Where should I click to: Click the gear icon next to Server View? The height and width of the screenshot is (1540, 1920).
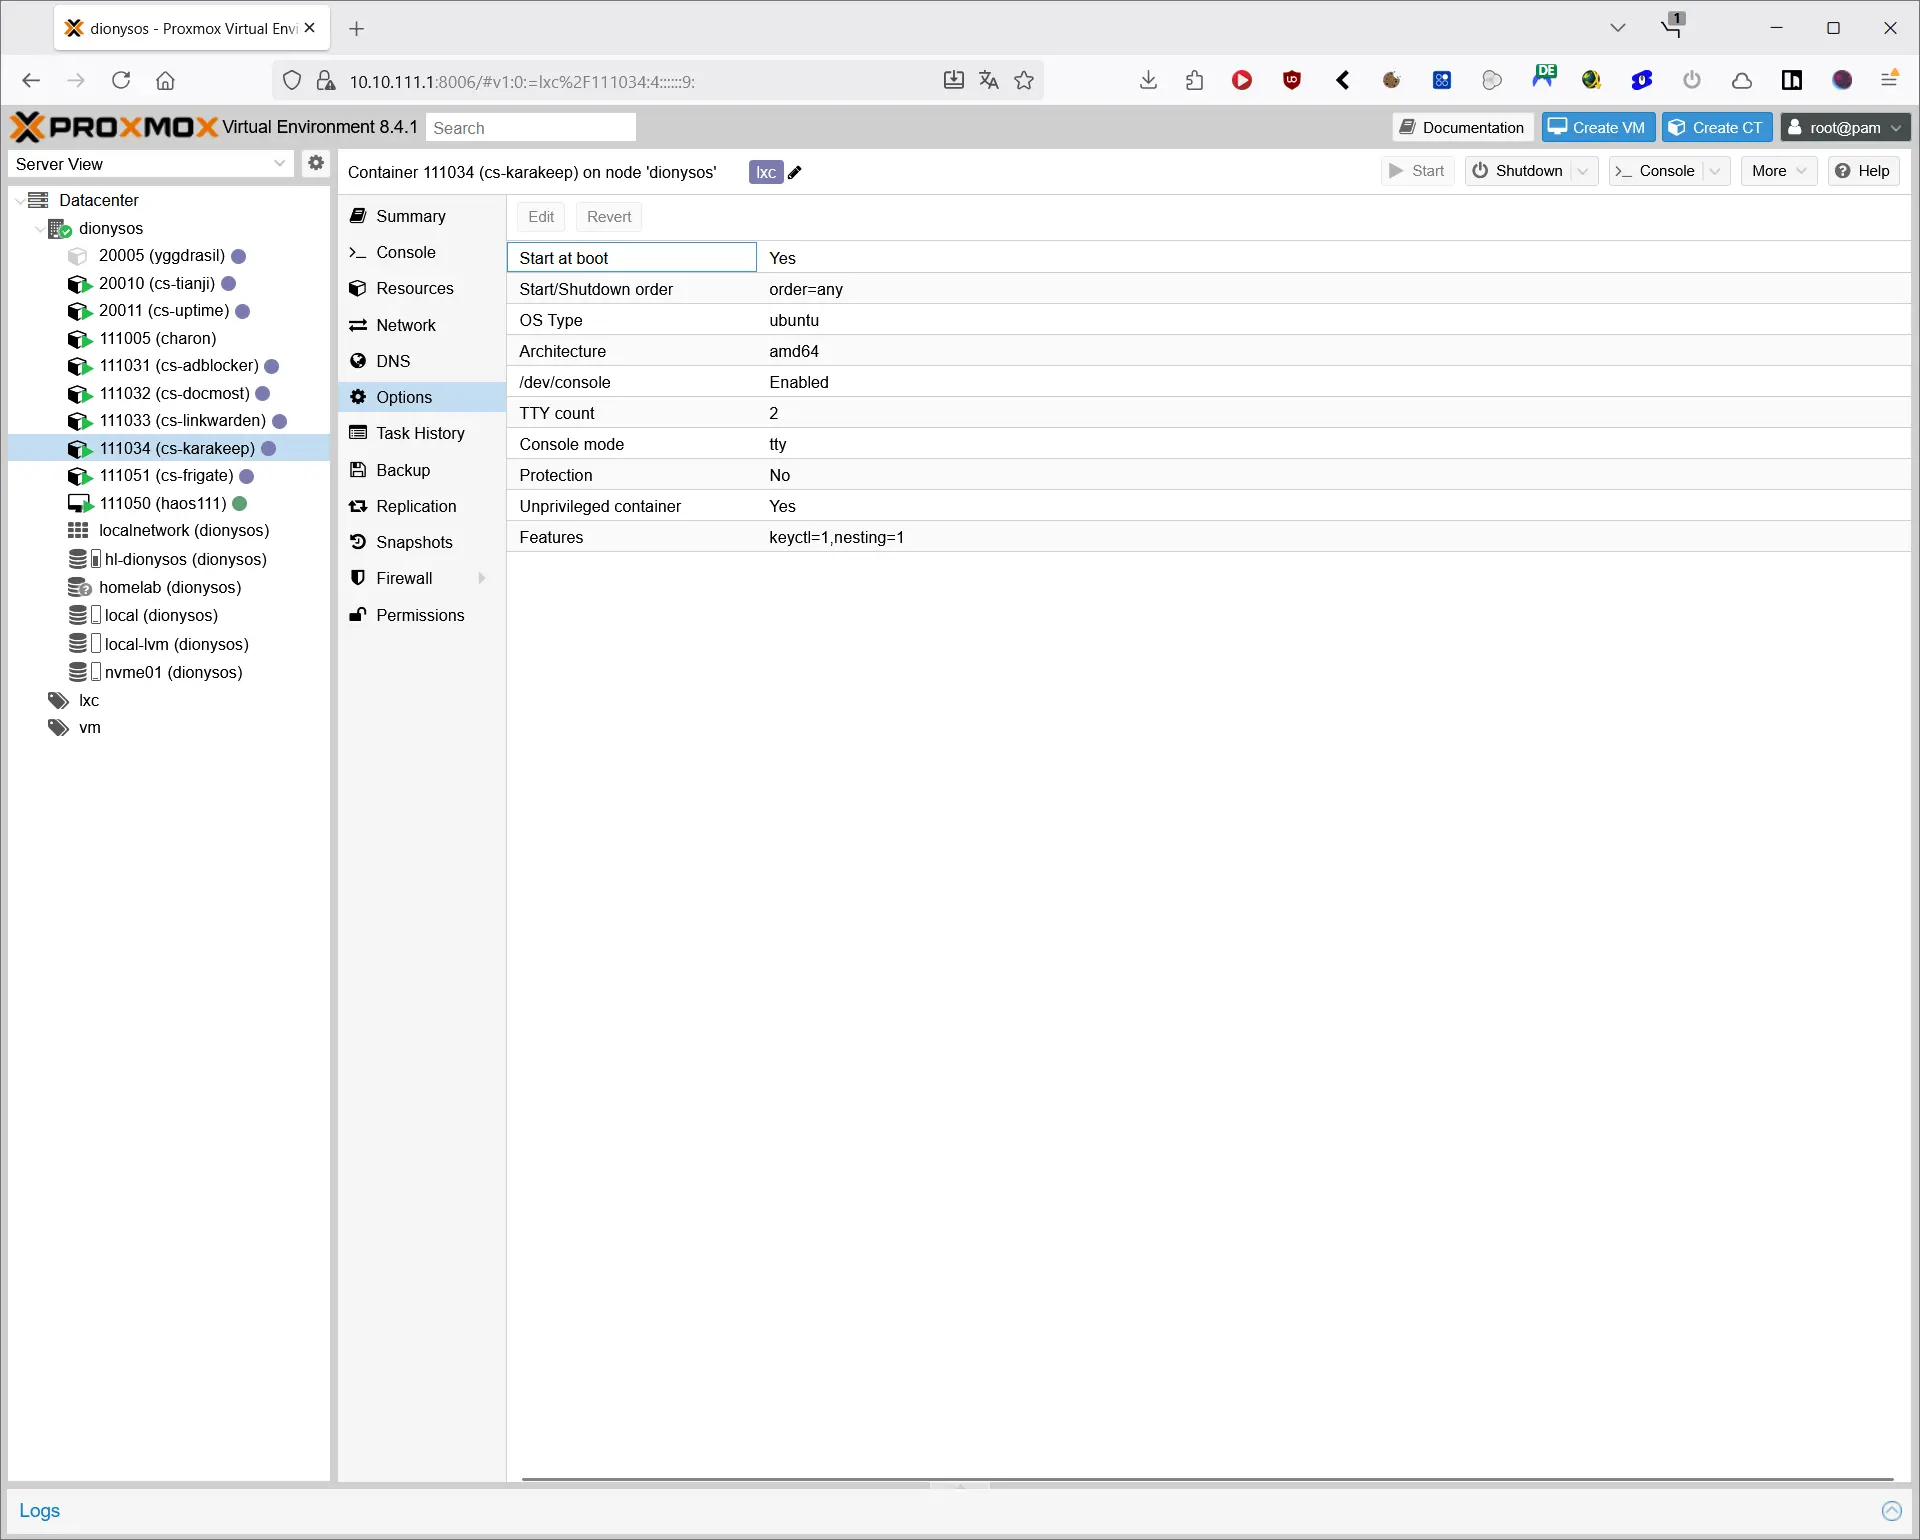point(316,163)
